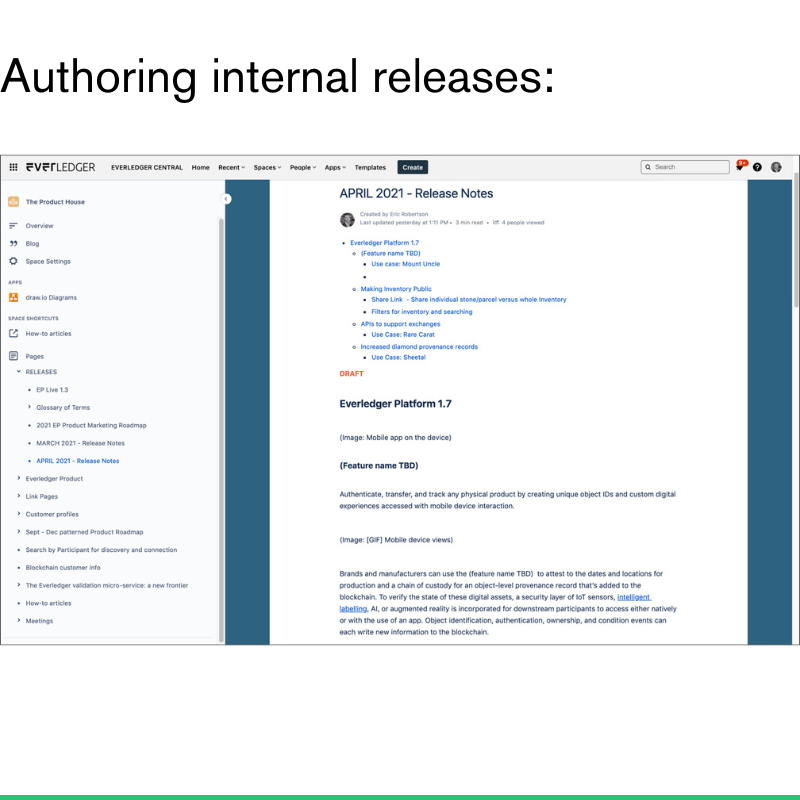The image size is (800, 800).
Task: Open the help question mark icon
Action: pyautogui.click(x=757, y=167)
